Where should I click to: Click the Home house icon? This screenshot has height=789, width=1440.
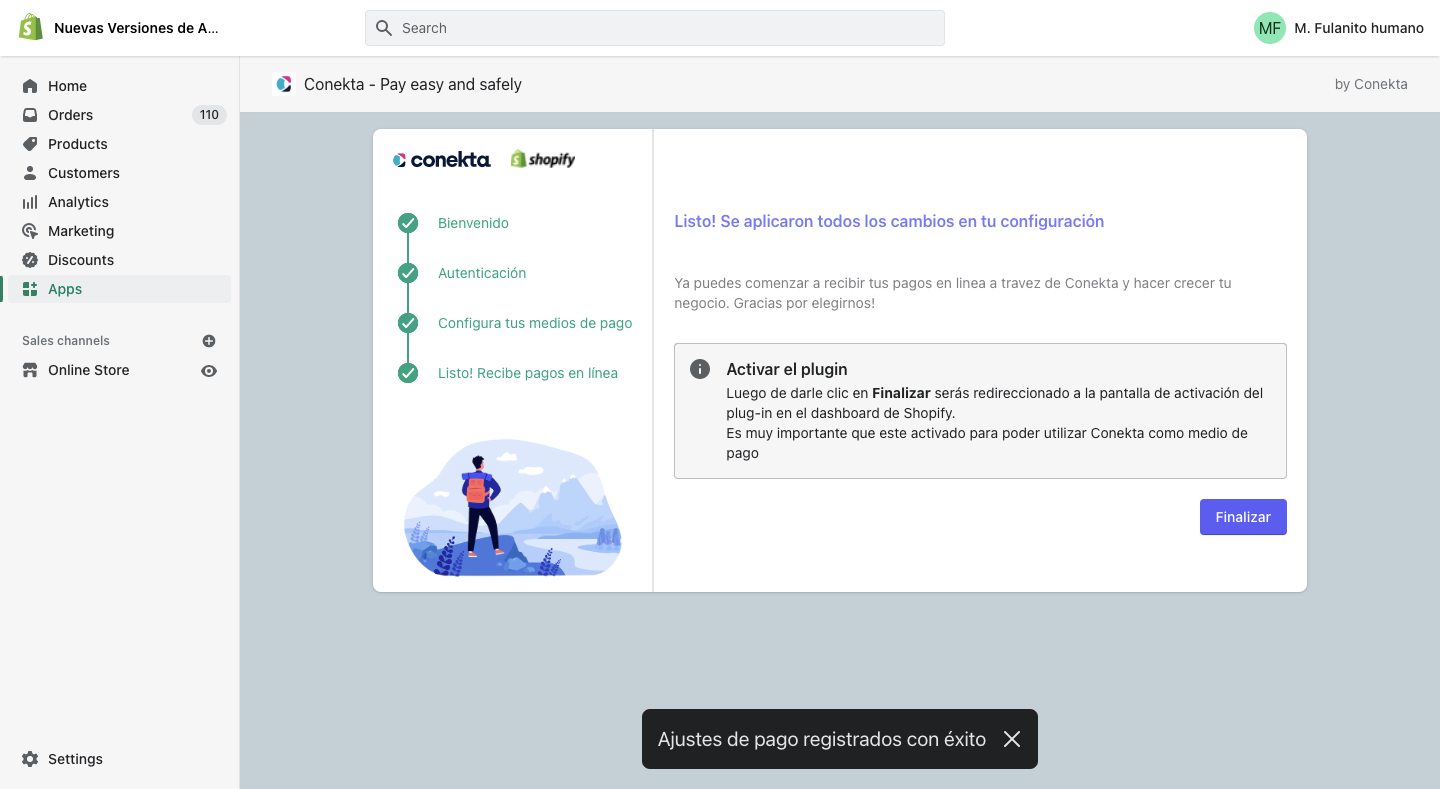click(30, 86)
